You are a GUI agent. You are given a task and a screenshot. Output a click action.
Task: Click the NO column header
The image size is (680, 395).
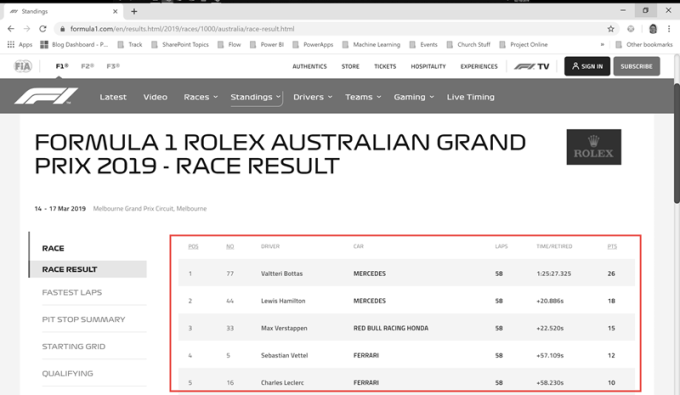(230, 246)
